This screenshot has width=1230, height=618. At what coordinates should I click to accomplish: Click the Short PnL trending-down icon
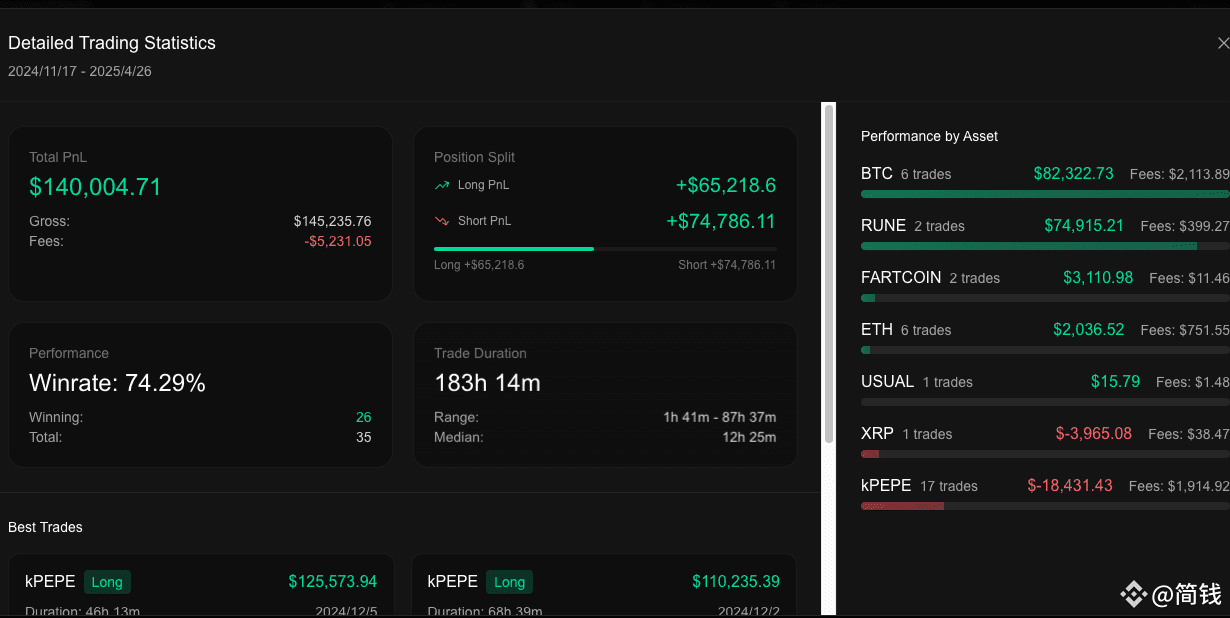(442, 221)
